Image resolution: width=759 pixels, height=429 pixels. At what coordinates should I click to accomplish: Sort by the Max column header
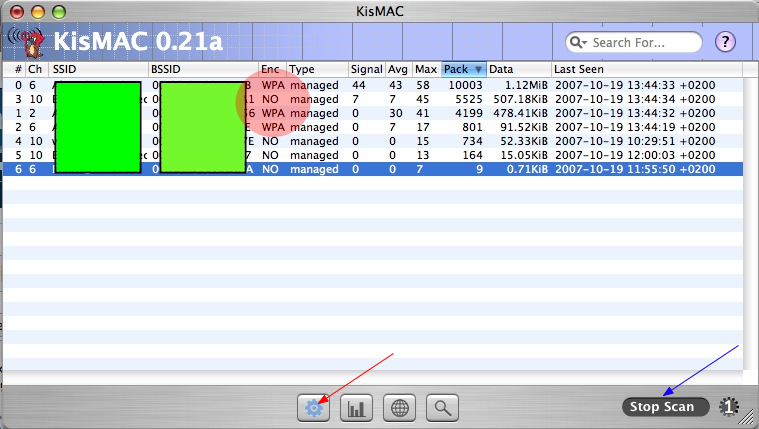(x=426, y=69)
